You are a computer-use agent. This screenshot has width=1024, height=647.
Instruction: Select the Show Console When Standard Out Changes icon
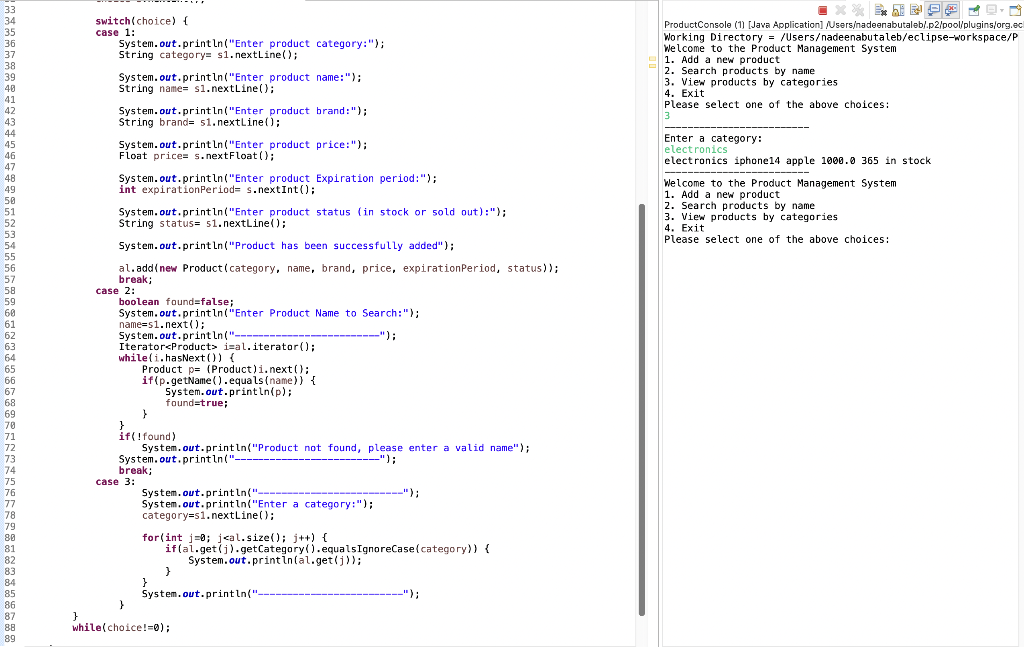932,9
